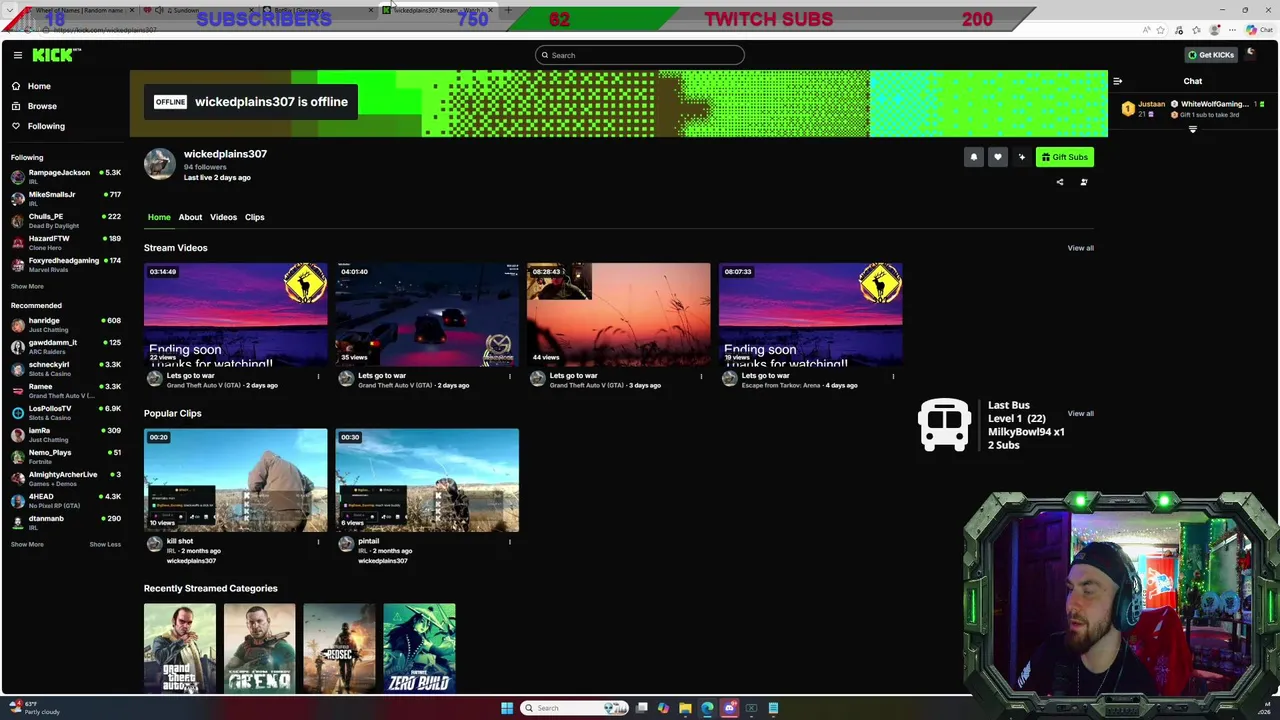Image resolution: width=1280 pixels, height=720 pixels.
Task: Click View all for Stream Videos
Action: (x=1080, y=248)
